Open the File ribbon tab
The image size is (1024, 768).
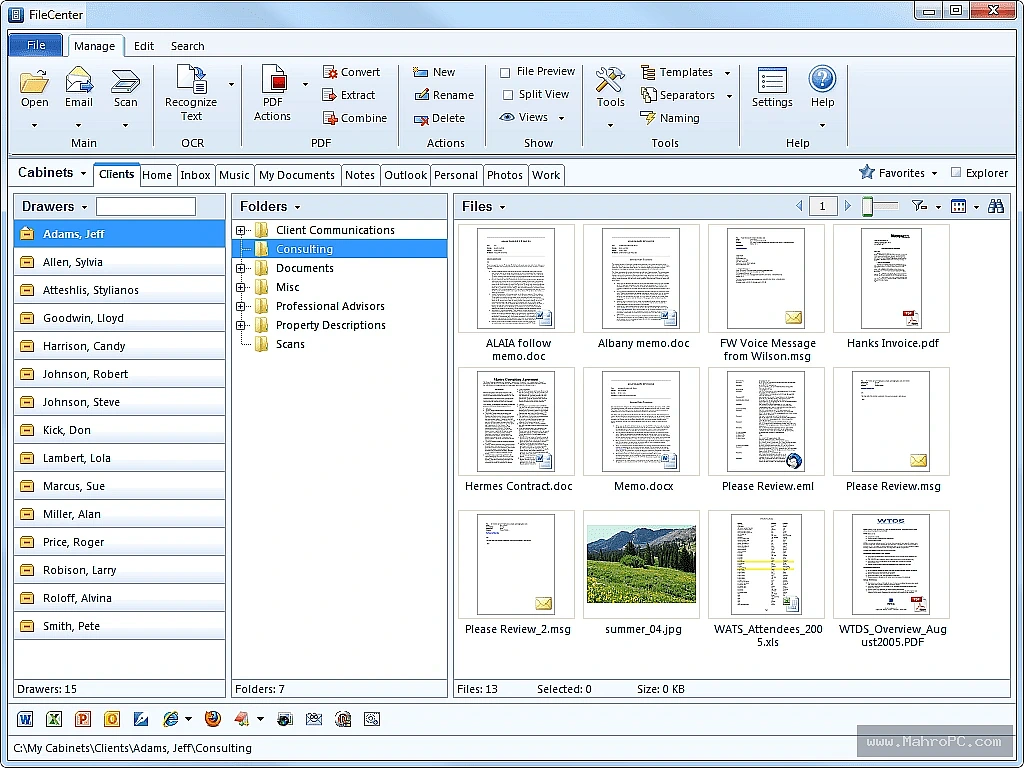(36, 45)
